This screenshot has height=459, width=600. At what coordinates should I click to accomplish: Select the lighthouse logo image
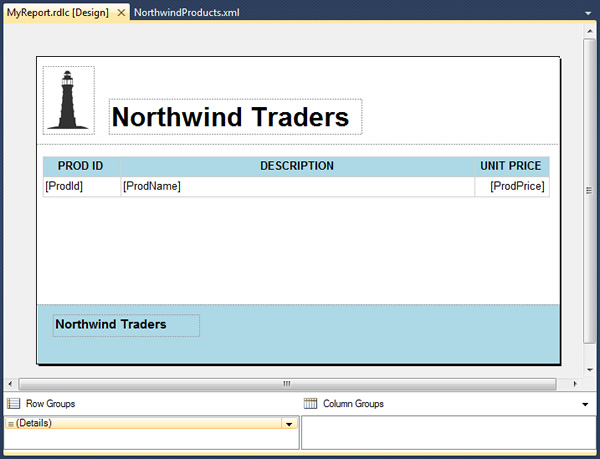coord(69,100)
